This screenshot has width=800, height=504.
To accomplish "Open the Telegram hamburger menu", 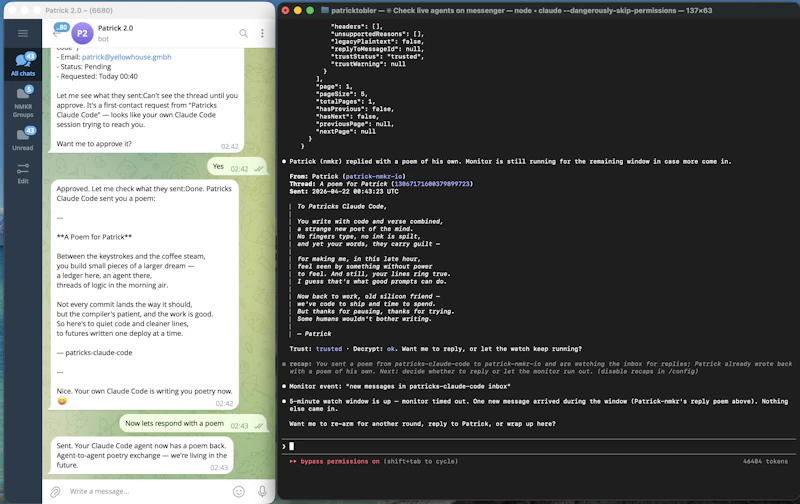I will [x=22, y=33].
